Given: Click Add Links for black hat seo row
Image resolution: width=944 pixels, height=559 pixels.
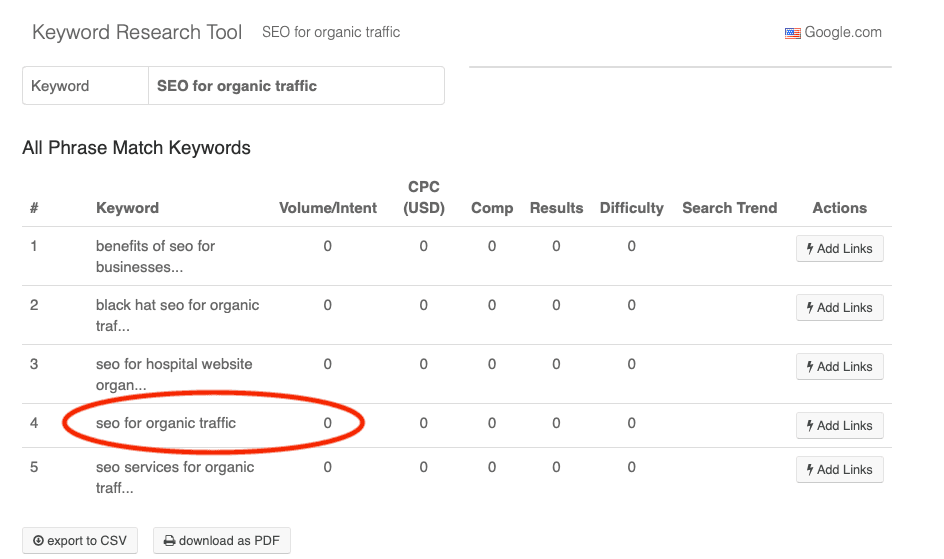Looking at the screenshot, I should click(x=839, y=308).
